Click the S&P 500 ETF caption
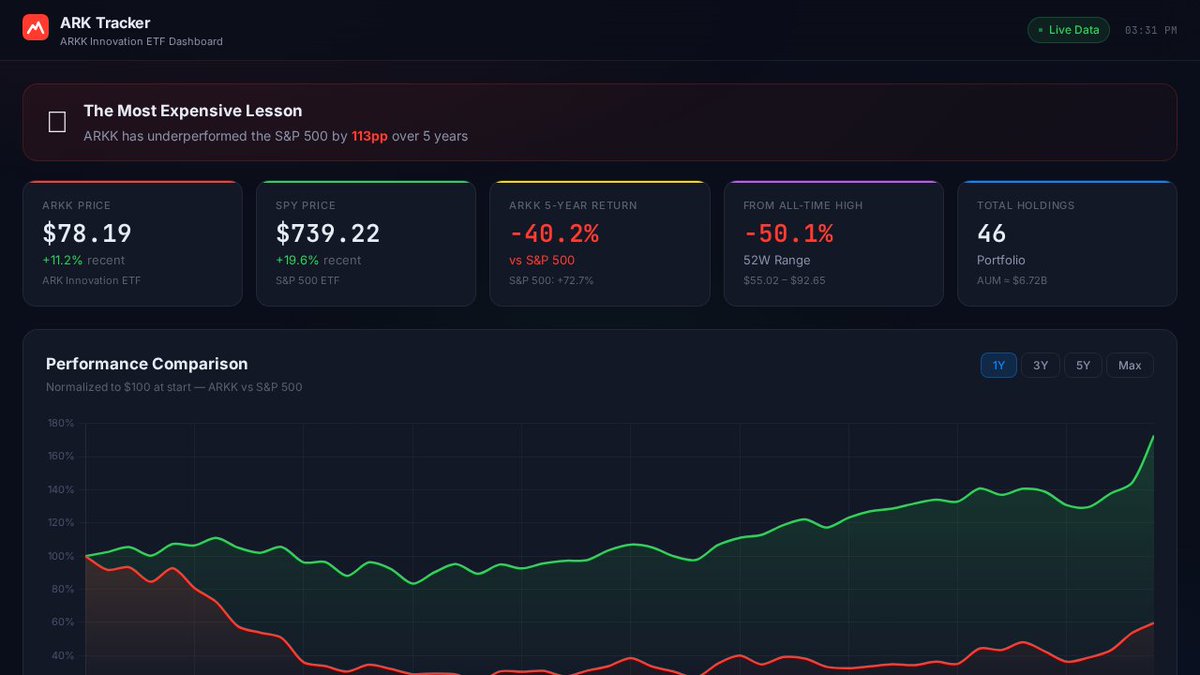 [x=309, y=280]
